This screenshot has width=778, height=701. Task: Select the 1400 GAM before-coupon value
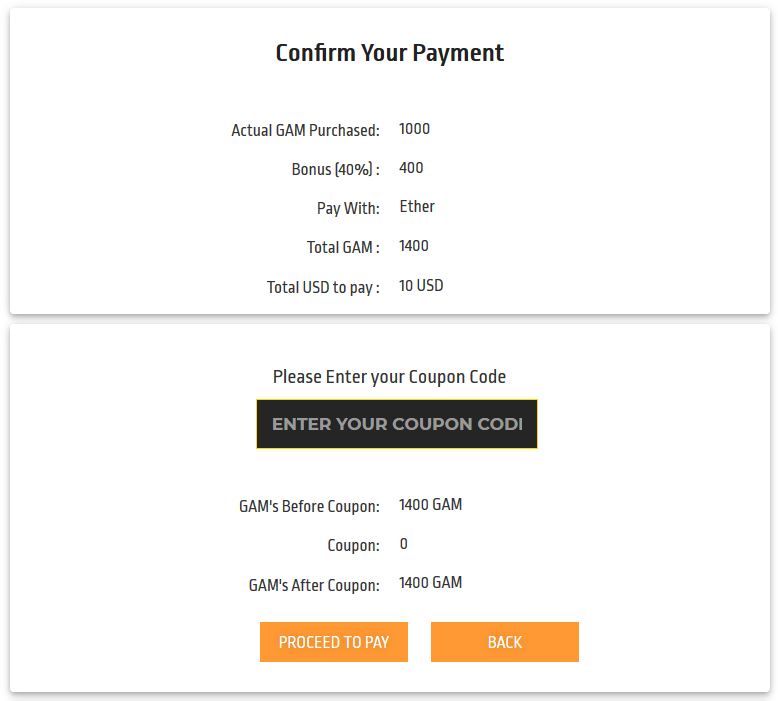pos(430,505)
